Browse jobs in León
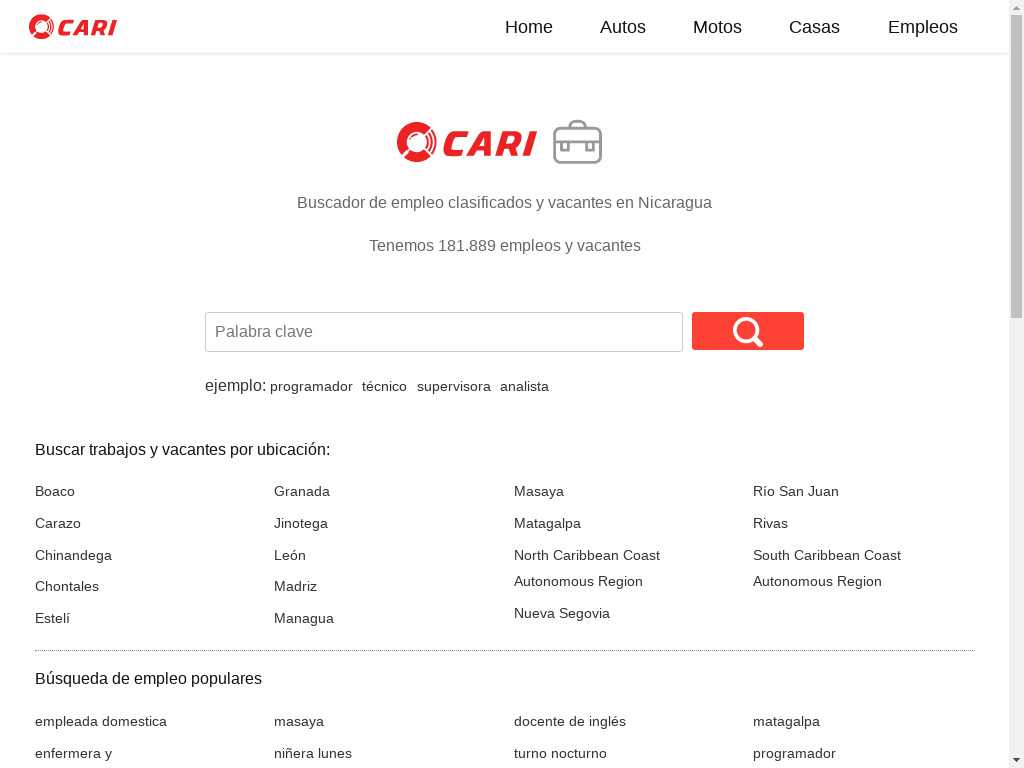This screenshot has height=768, width=1024. tap(290, 555)
